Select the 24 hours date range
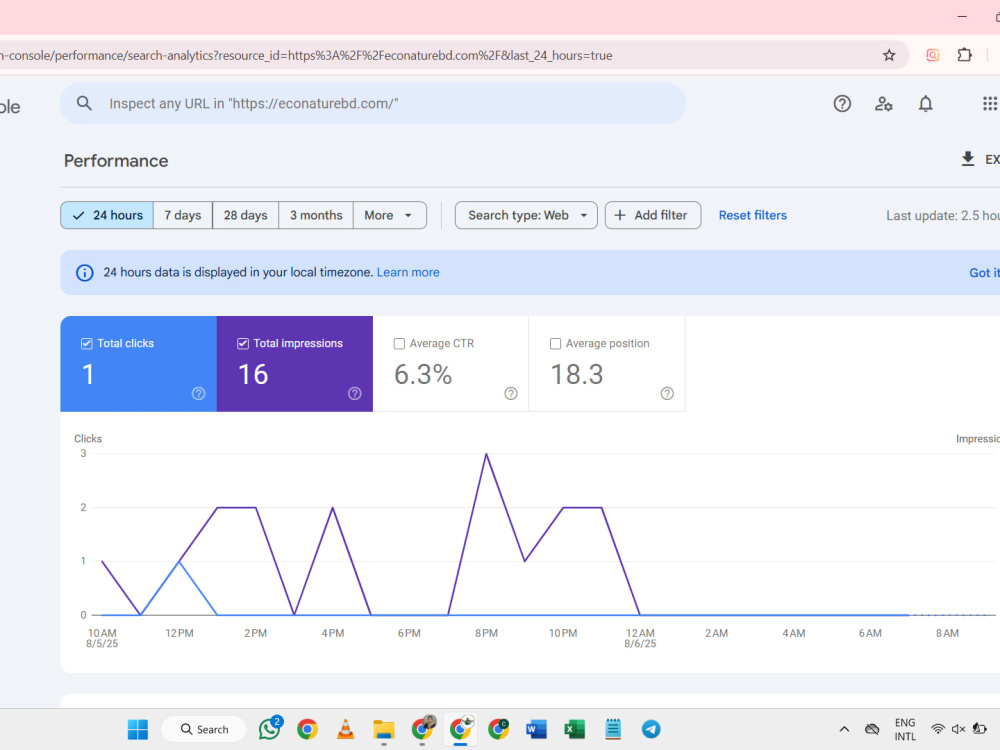 [107, 216]
